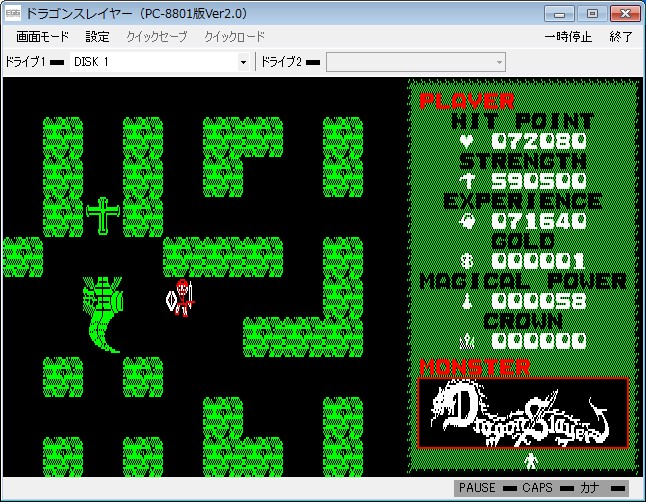This screenshot has width=646, height=502.
Task: Click the heart hit point icon
Action: point(466,141)
